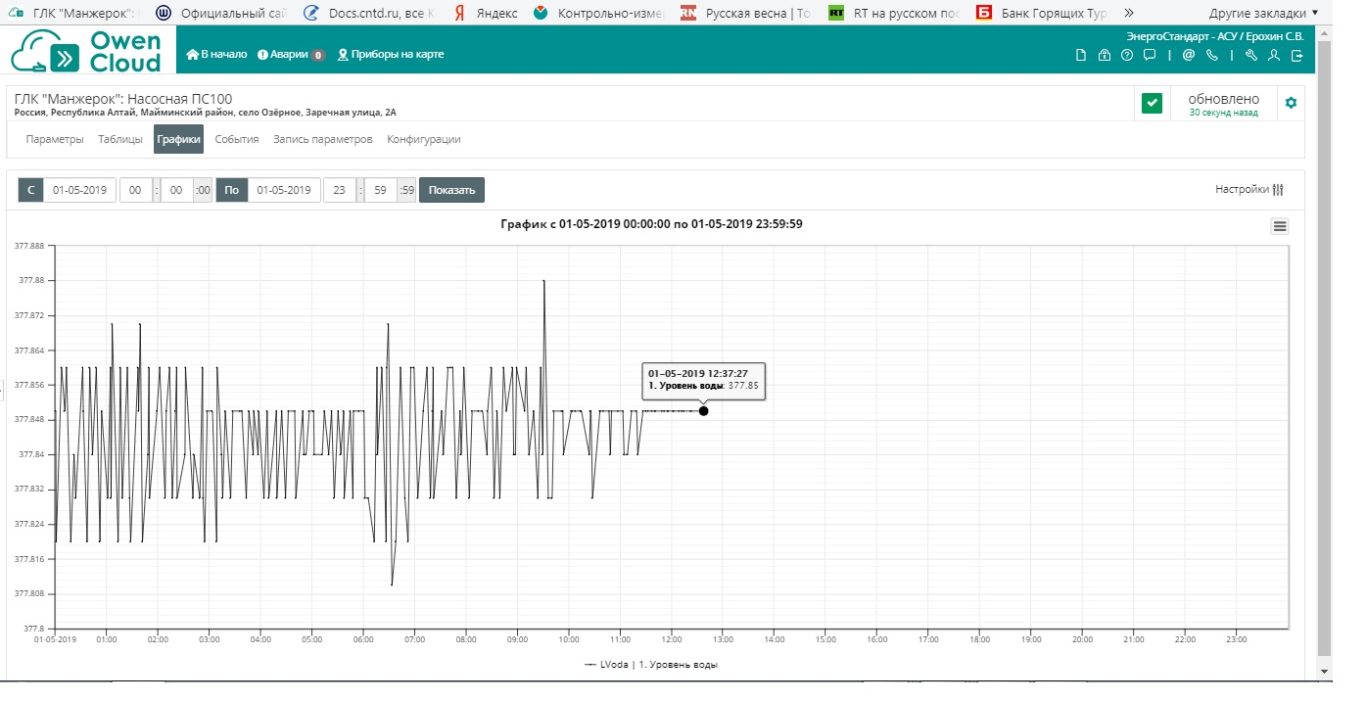Viewport: 1366px width, 702px height.
Task: Click the lock icon in header
Action: (x=1104, y=56)
